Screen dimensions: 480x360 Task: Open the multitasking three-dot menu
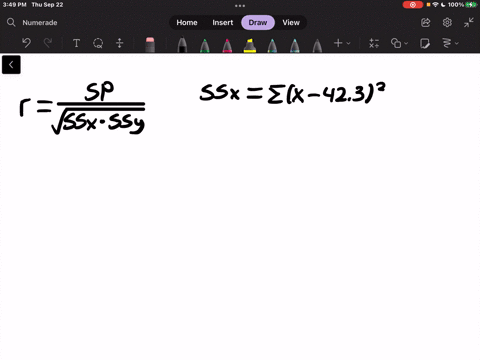pyautogui.click(x=240, y=5)
